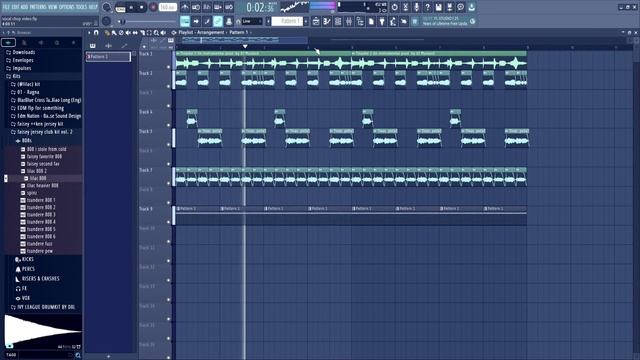This screenshot has height=360, width=640.
Task: Toggle mute dot on Track 4
Action: [168, 125]
